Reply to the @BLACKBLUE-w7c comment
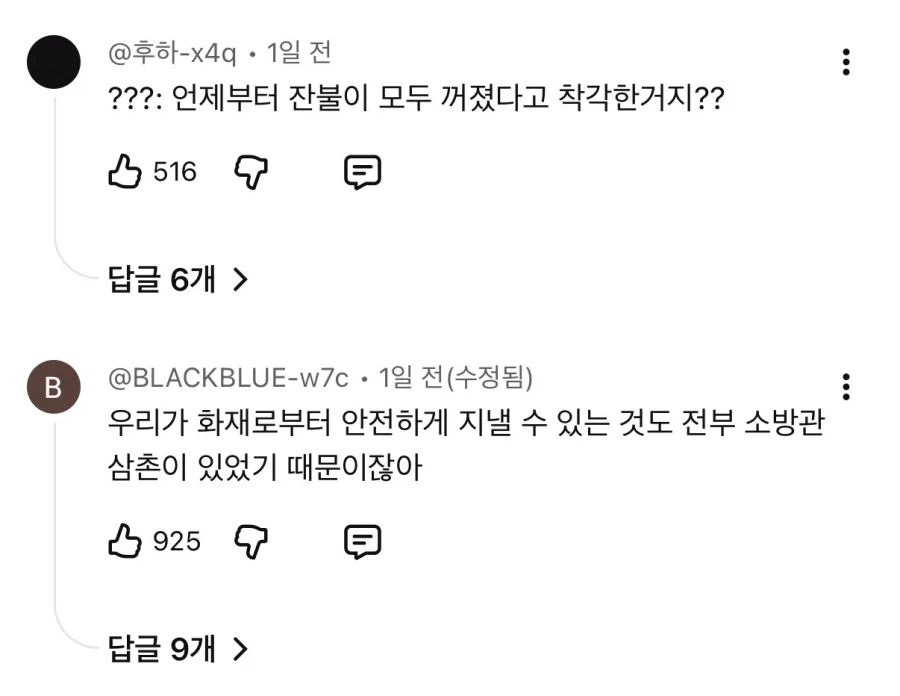 362,541
